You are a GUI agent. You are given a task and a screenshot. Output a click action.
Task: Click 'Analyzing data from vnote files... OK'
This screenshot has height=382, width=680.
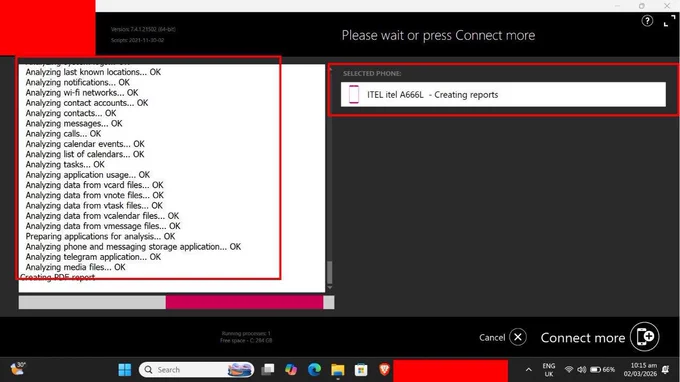pos(94,195)
